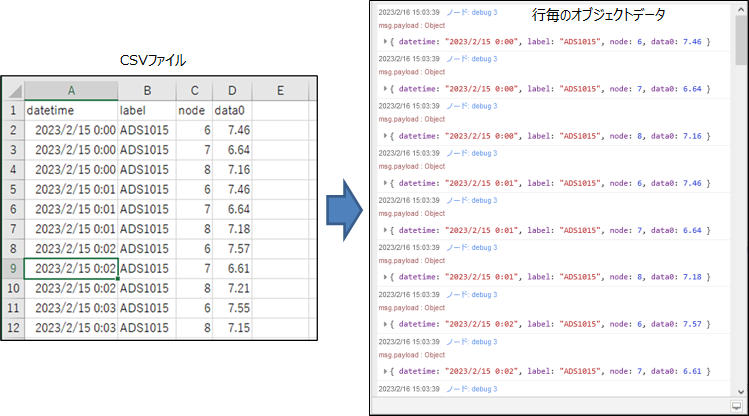This screenshot has width=749, height=416.
Task: Click the datetime header cell
Action: [70, 110]
